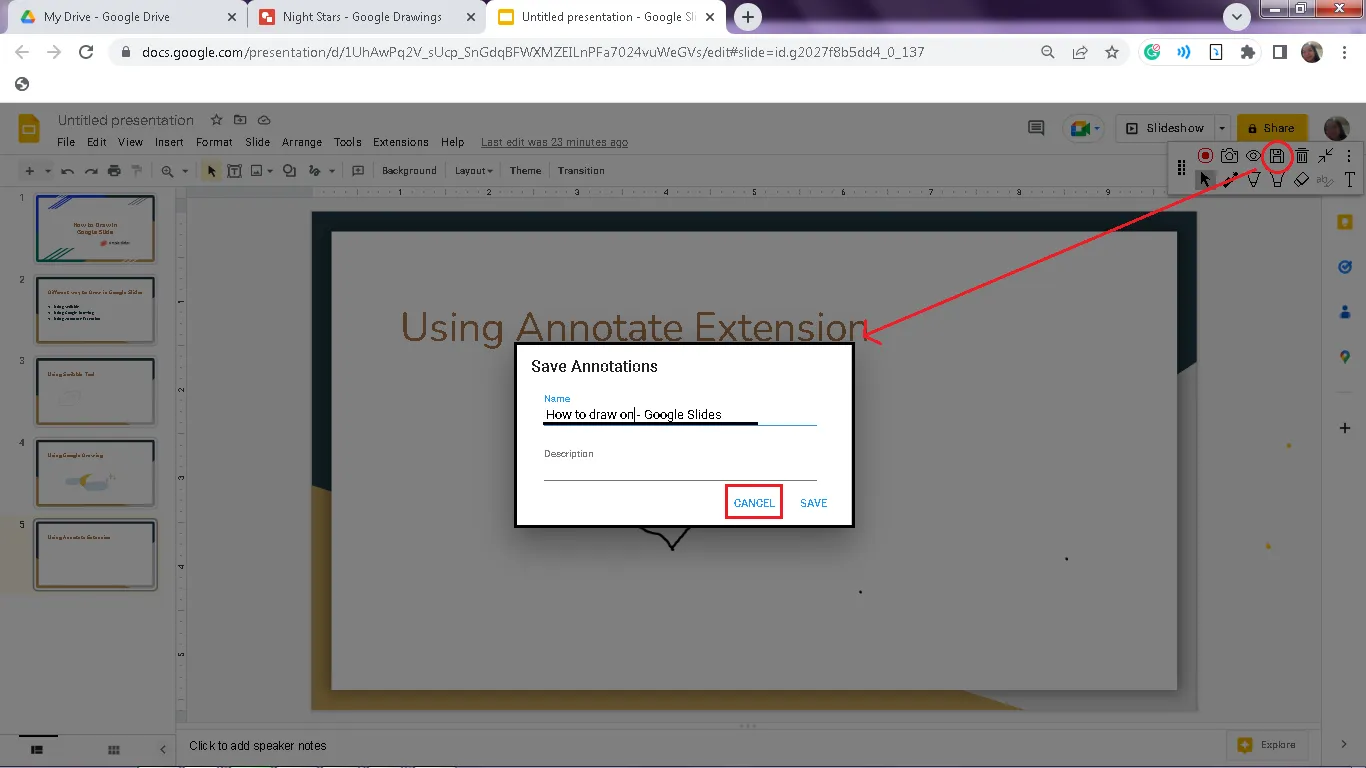Click CANCEL in the Save Annotations dialog
The image size is (1366, 768).
coord(754,503)
